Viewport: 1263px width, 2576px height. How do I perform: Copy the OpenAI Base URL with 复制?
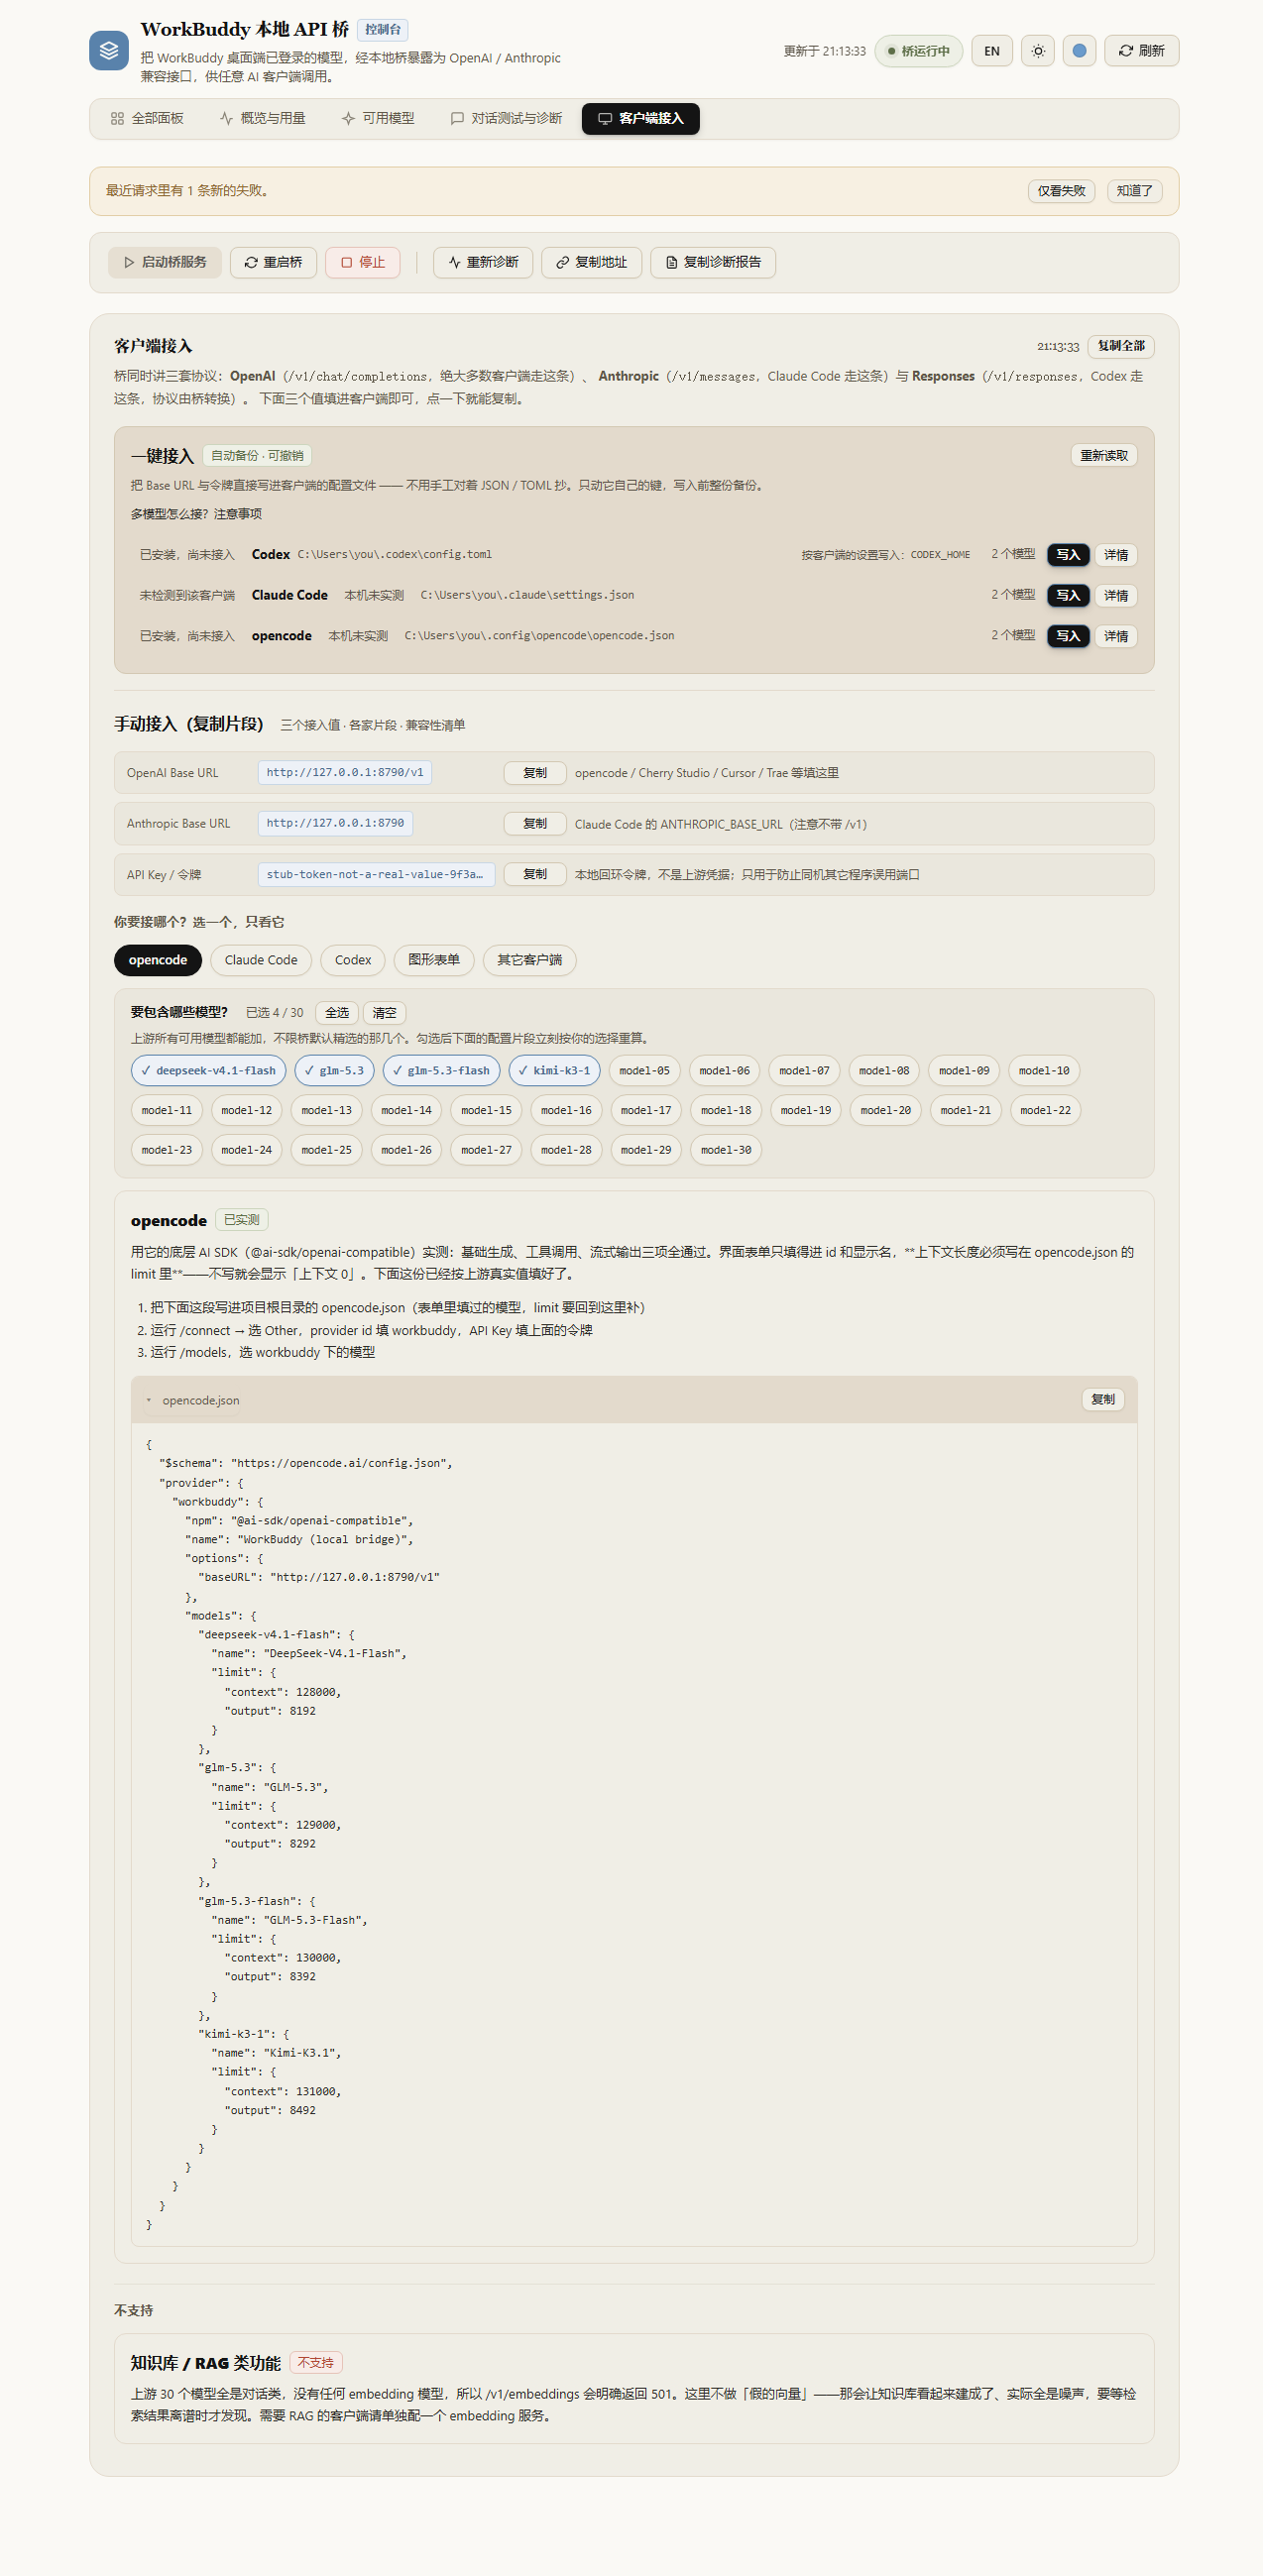coord(535,773)
